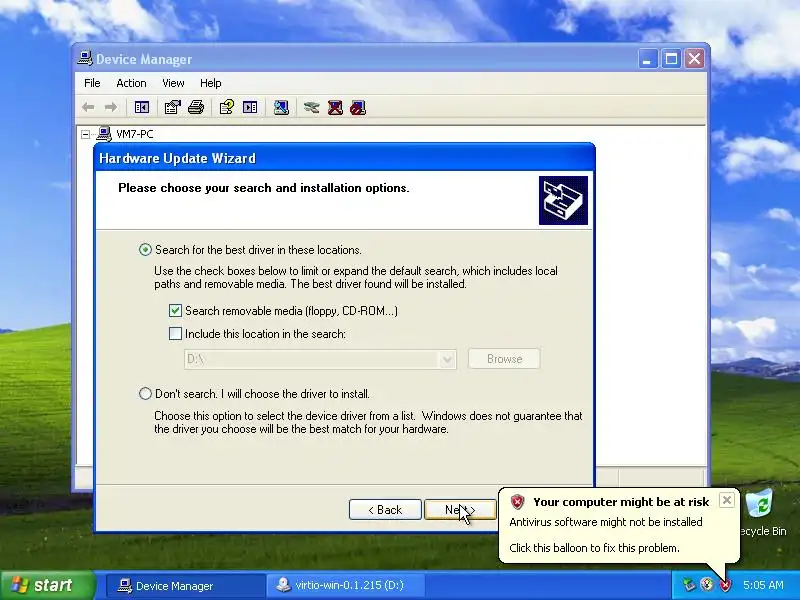The image size is (800, 600).
Task: Click the 5:05 AM taskbar clock
Action: point(763,585)
